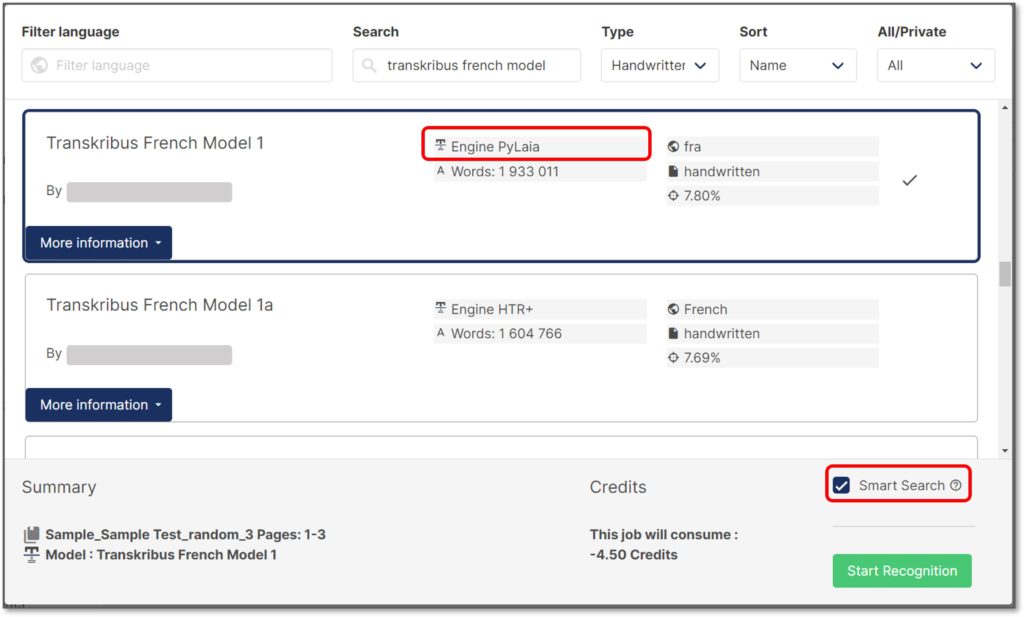Click the redacted author name of Model 1a
The width and height of the screenshot is (1024, 617).
pyautogui.click(x=149, y=355)
